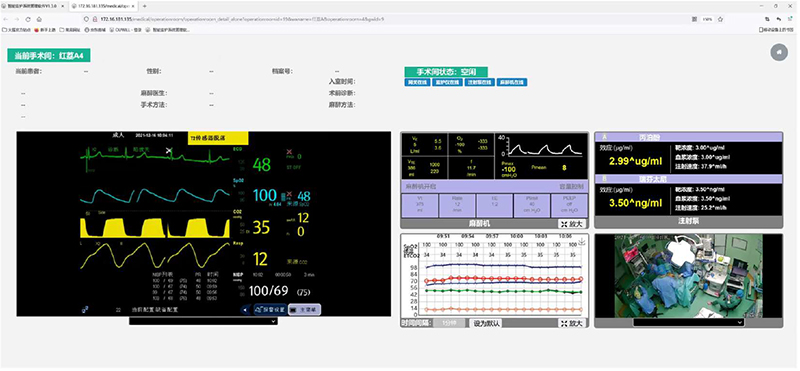Open the main menu (主菜单) on monitor
This screenshot has width=800, height=371.
point(304,309)
